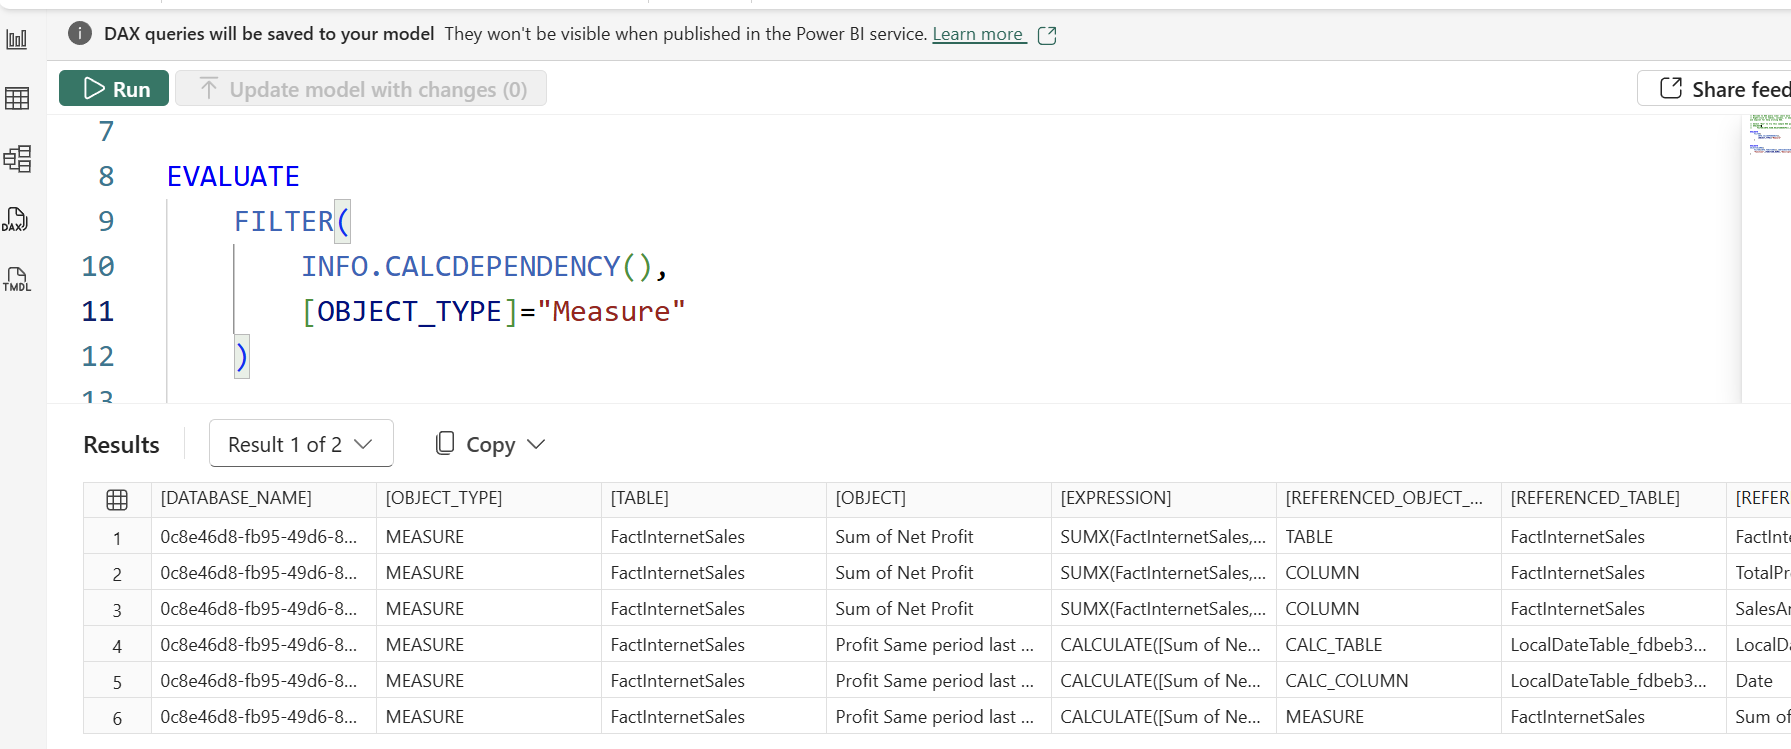1791x749 pixels.
Task: Place cursor in EVALUATE line of editor
Action: [233, 177]
